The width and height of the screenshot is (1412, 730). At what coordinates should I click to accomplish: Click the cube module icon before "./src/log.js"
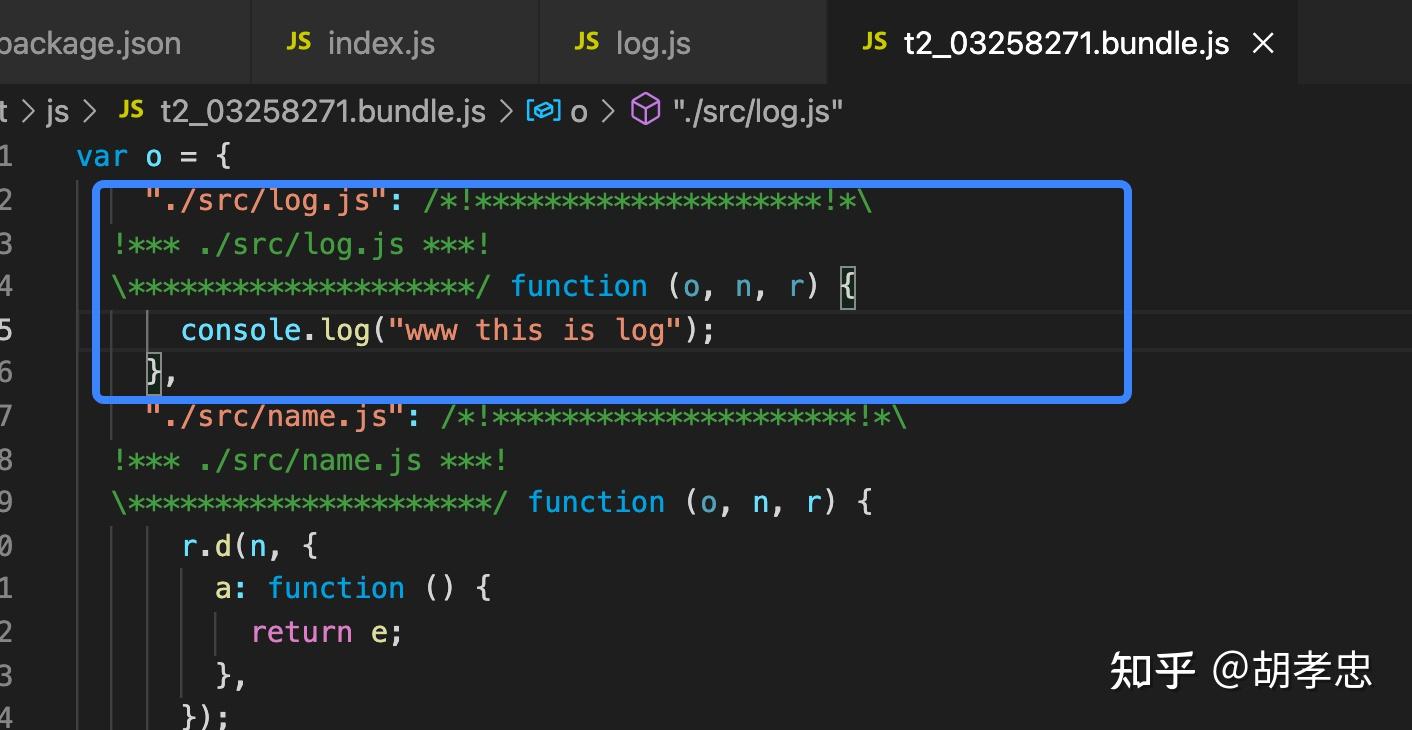click(645, 110)
